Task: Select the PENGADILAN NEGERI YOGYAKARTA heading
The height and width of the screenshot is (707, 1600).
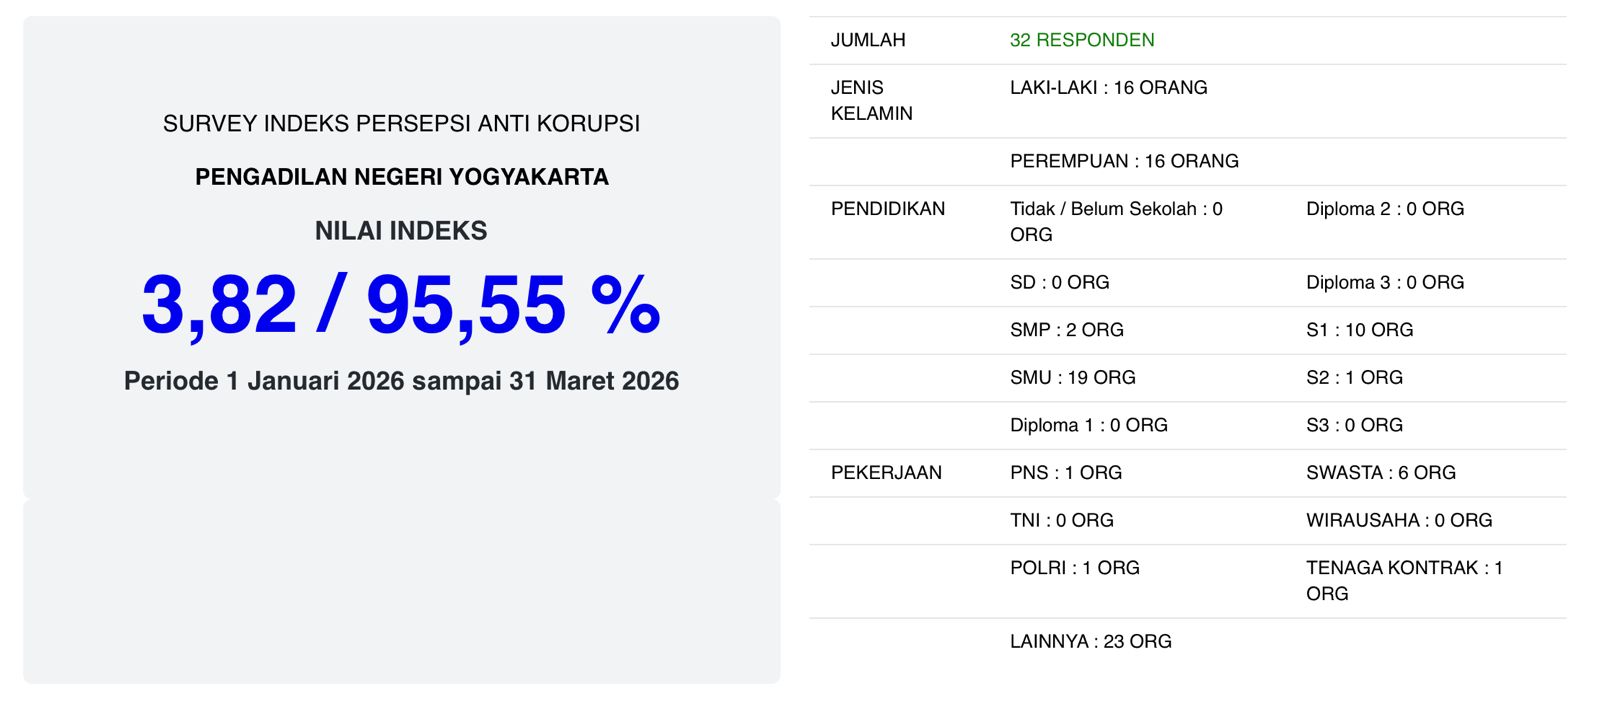Action: click(x=401, y=177)
